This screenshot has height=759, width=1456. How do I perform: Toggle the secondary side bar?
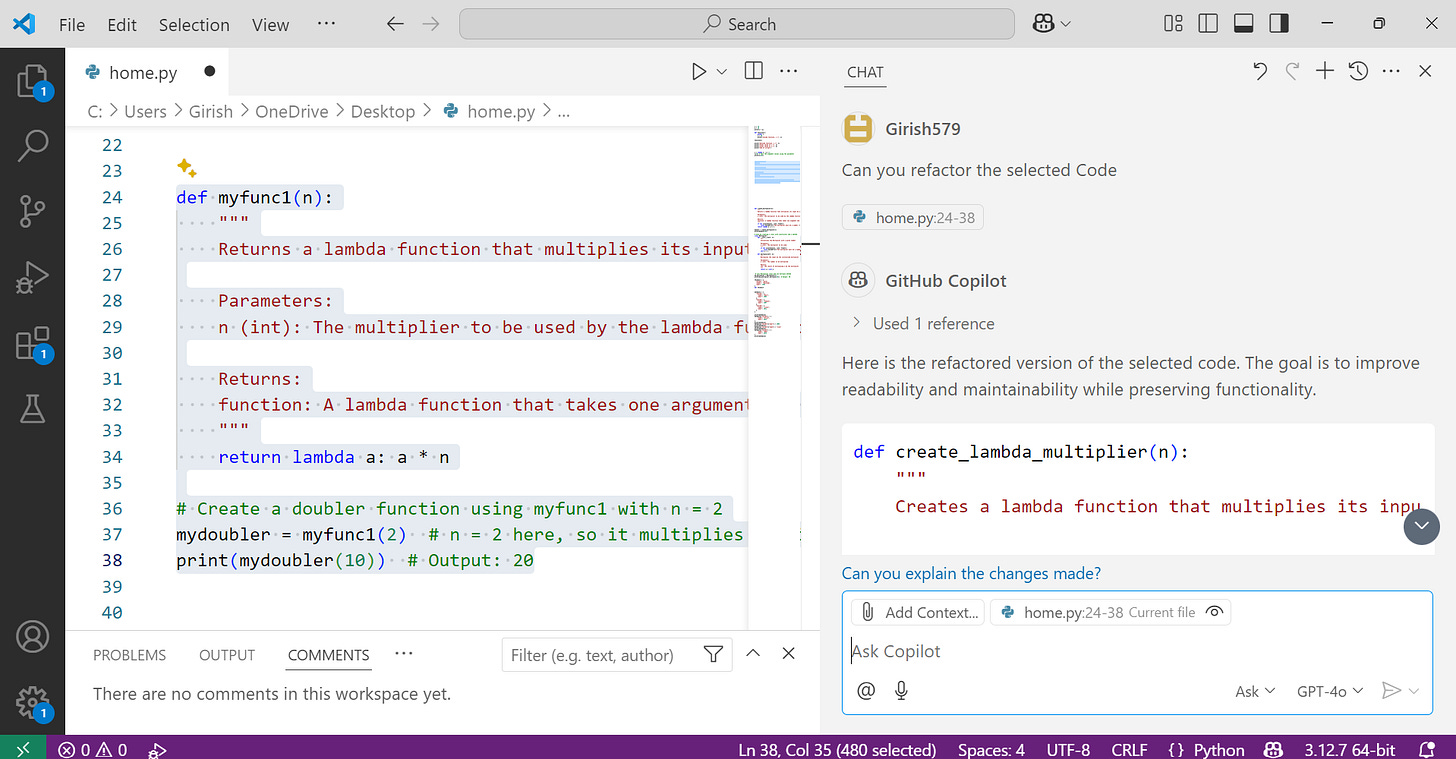[x=1278, y=22]
